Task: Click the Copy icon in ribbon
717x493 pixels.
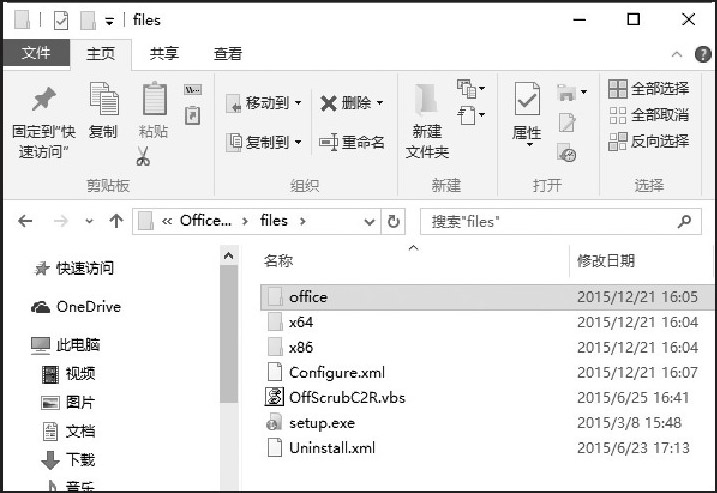Action: point(103,100)
